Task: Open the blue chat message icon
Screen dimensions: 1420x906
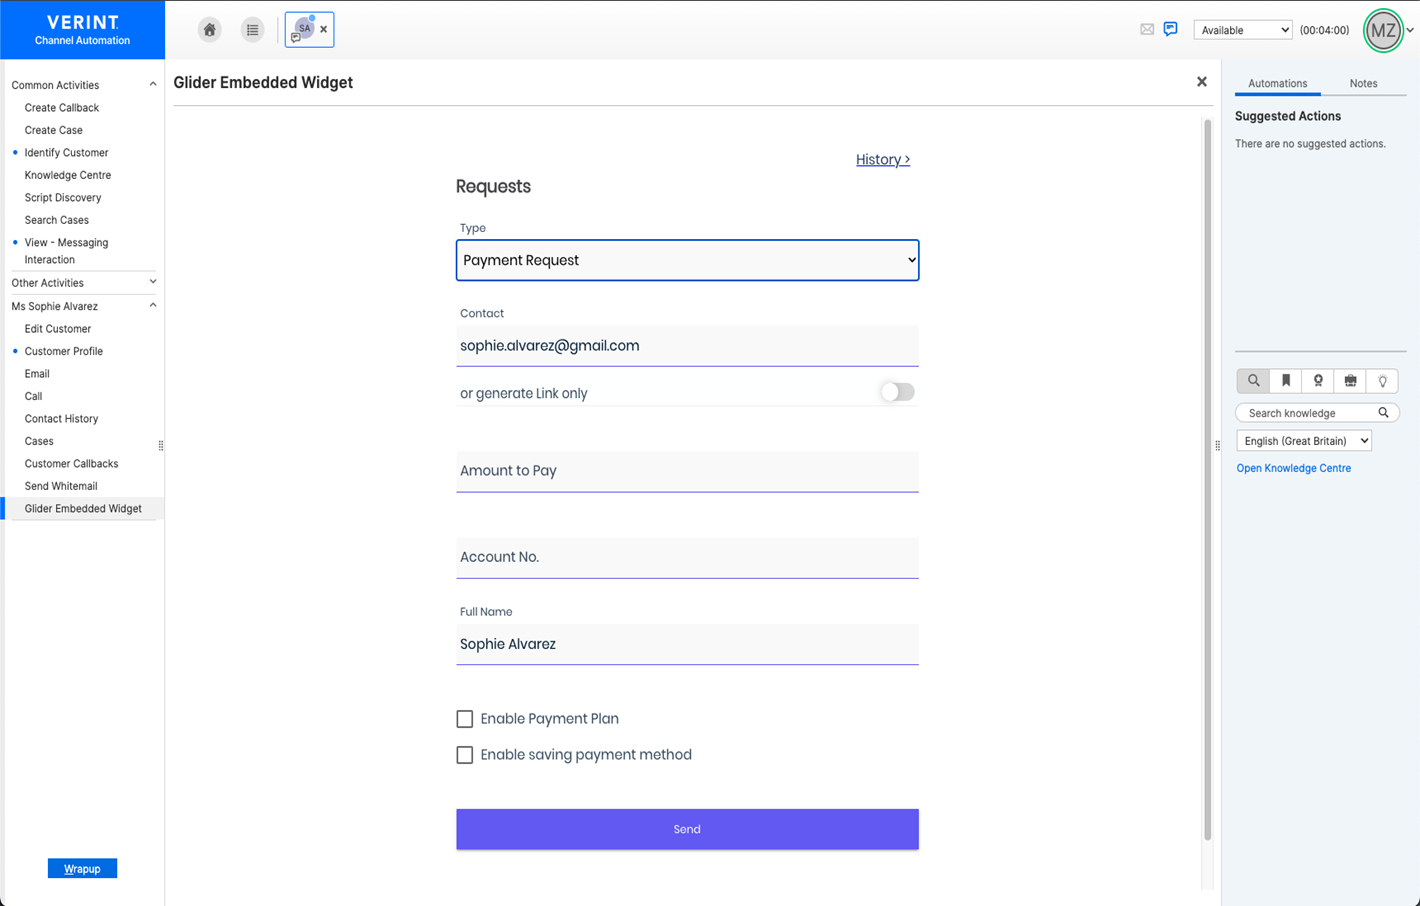Action: [1170, 29]
